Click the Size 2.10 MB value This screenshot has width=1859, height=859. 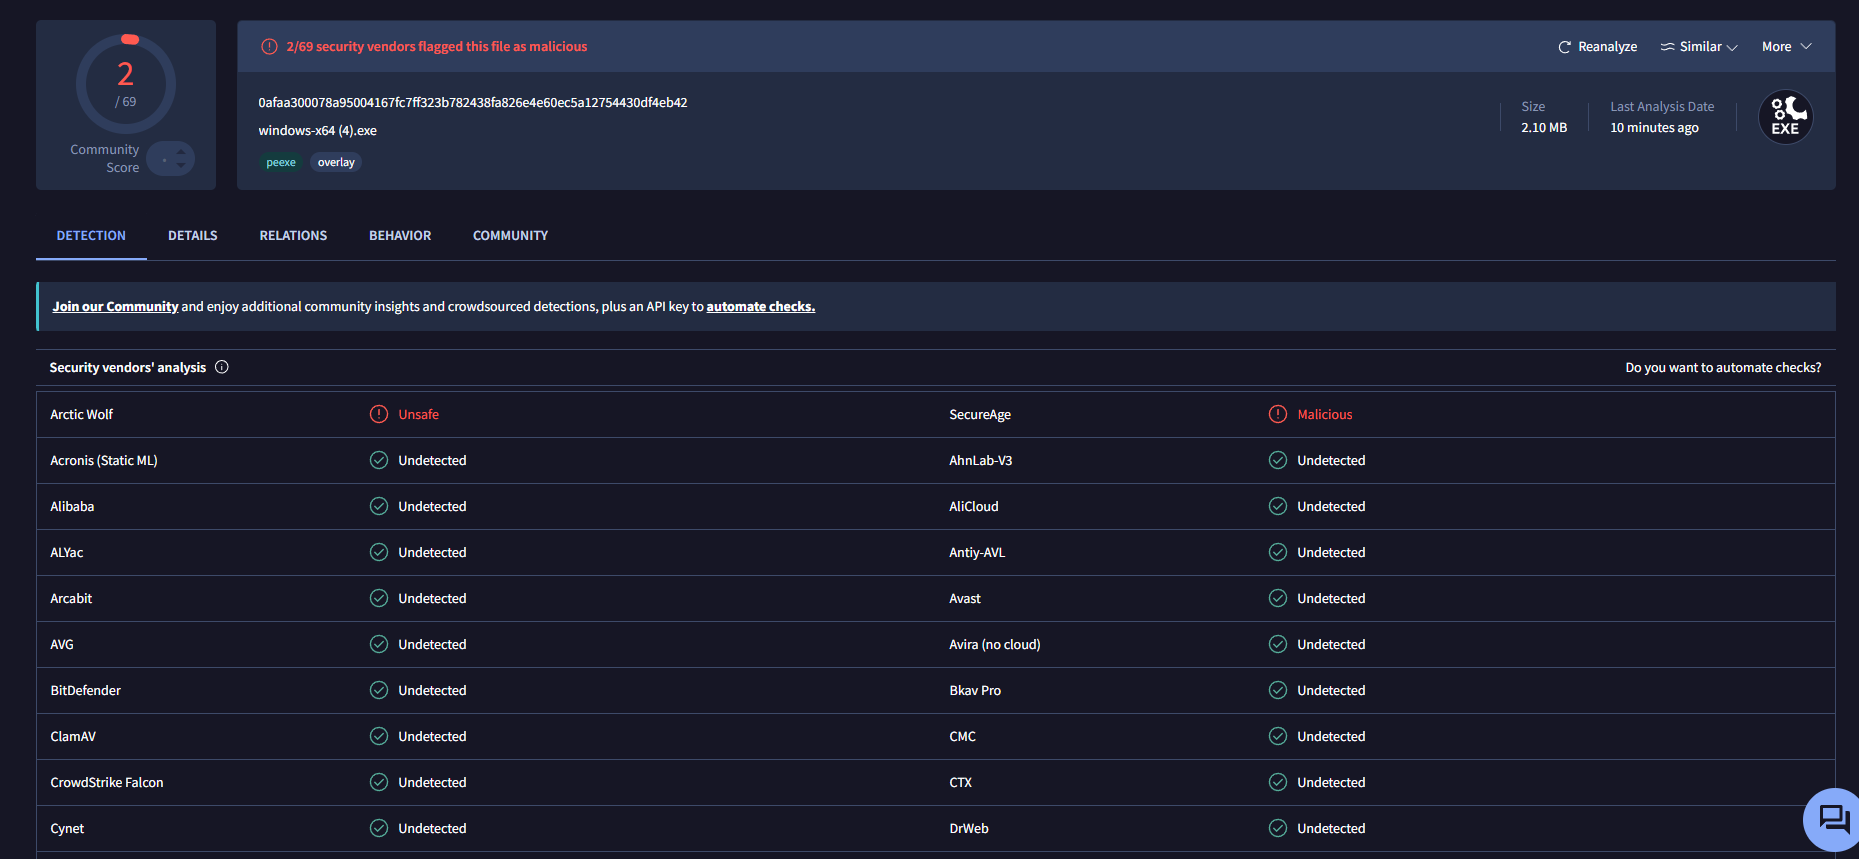coord(1544,128)
